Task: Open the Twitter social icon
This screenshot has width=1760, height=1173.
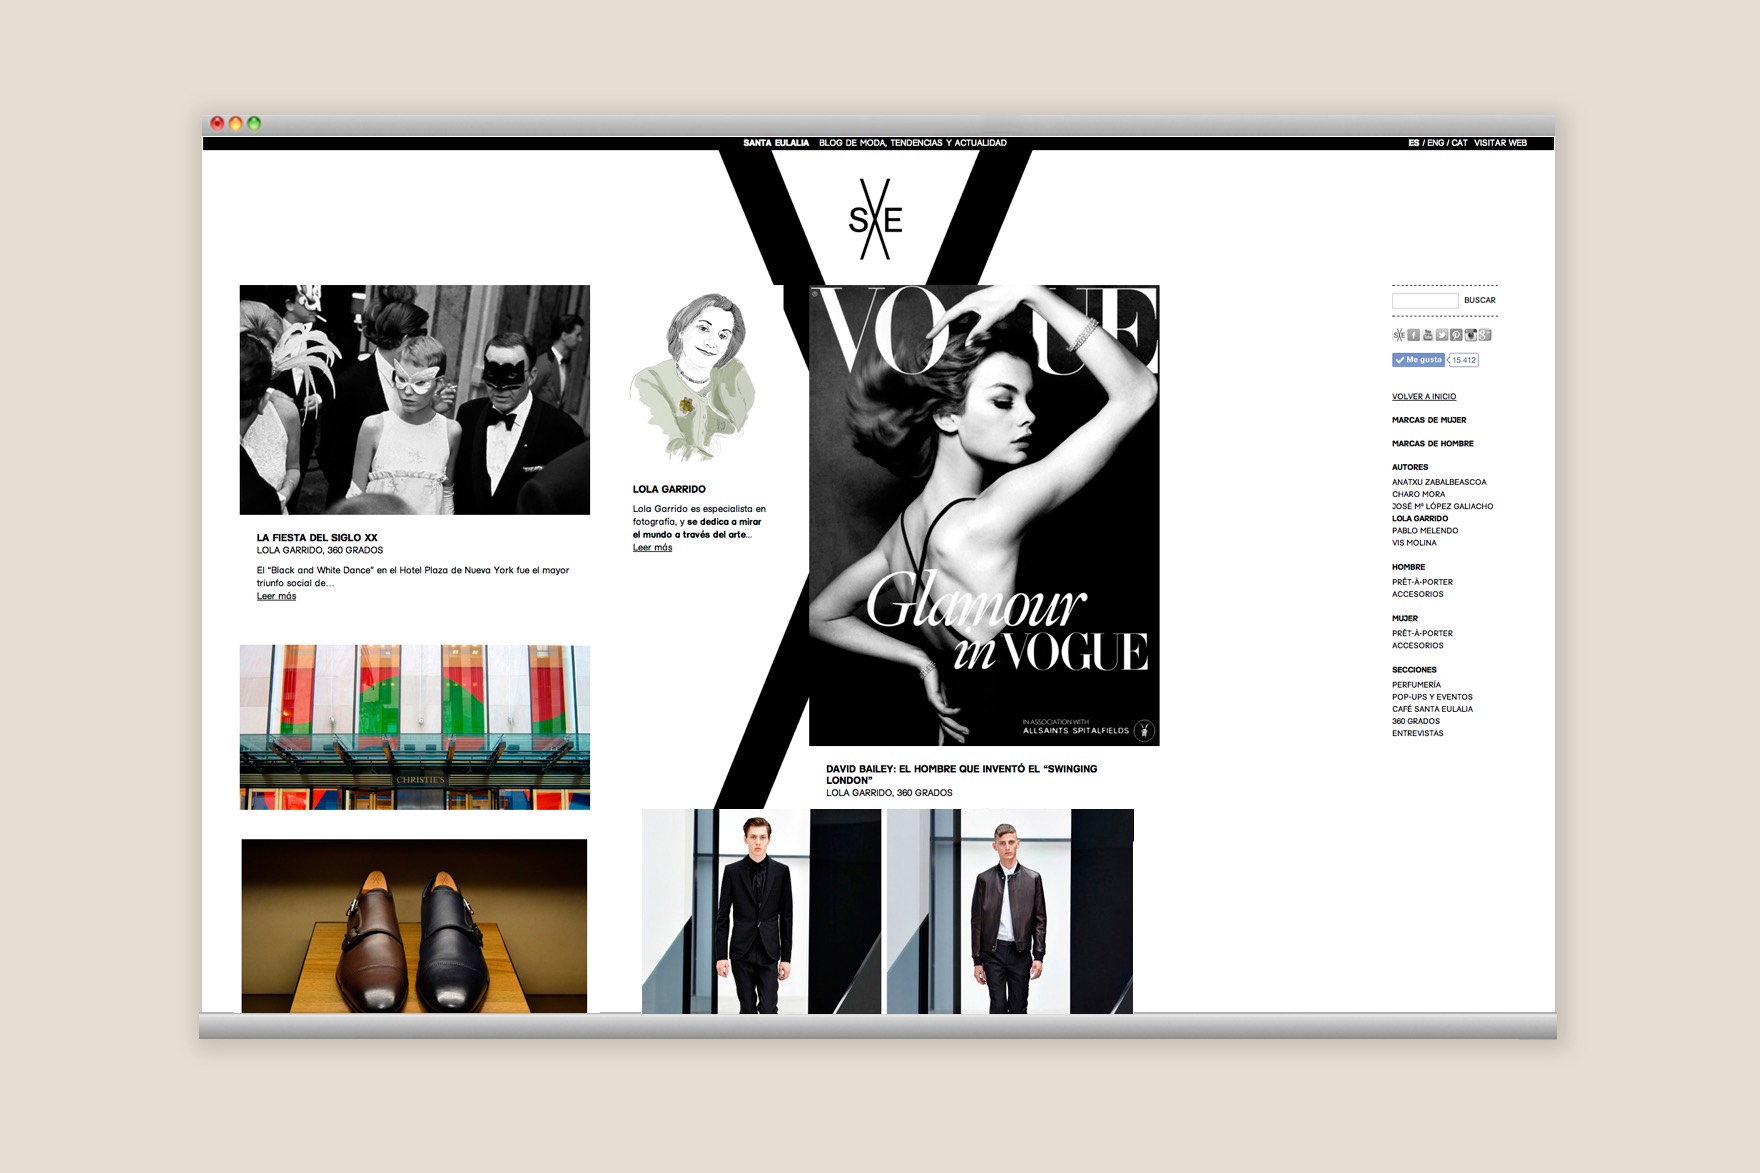Action: click(x=1442, y=335)
